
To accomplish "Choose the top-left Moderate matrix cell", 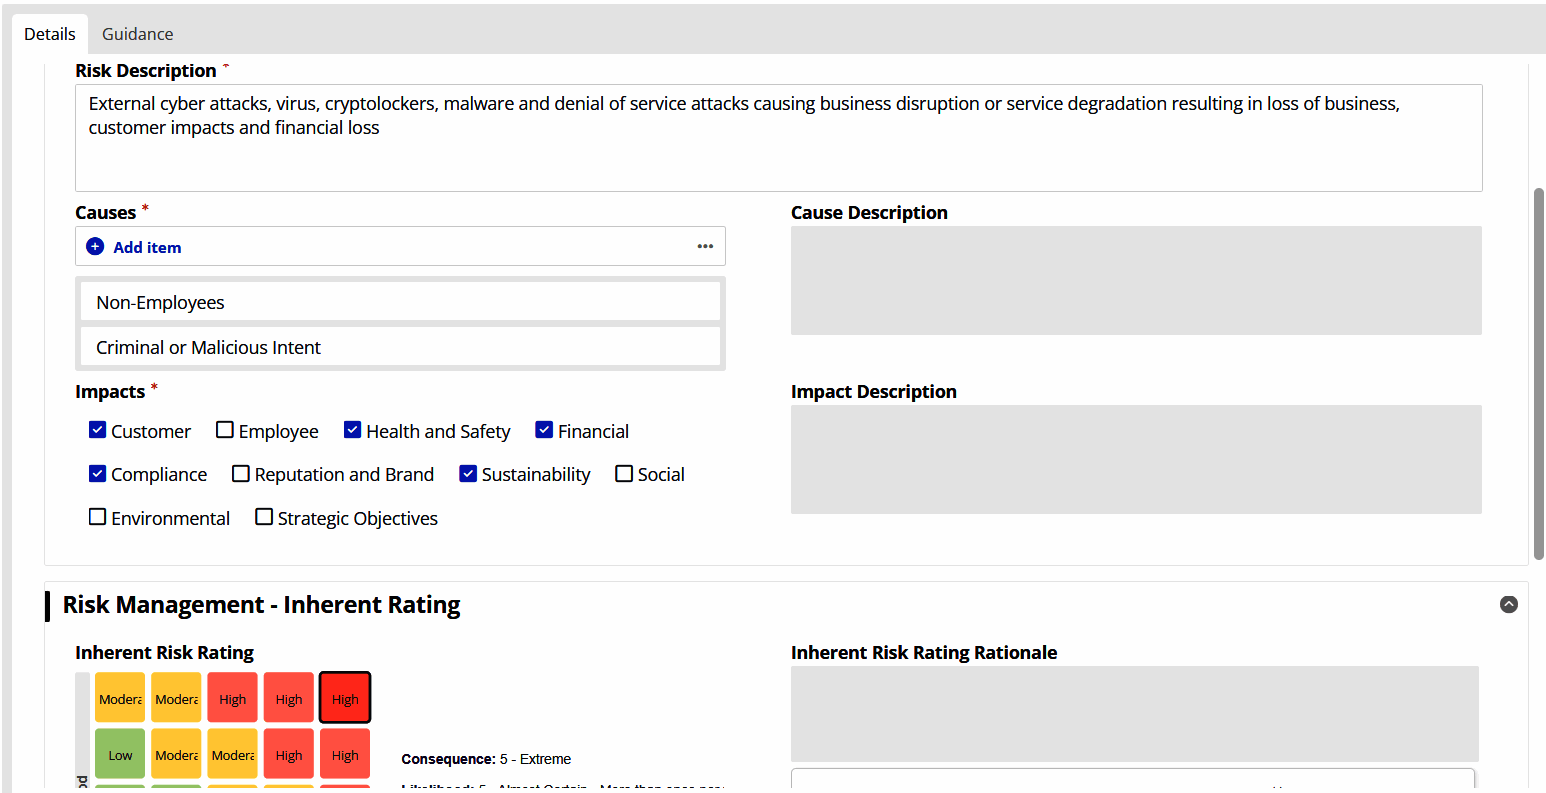I will [120, 698].
